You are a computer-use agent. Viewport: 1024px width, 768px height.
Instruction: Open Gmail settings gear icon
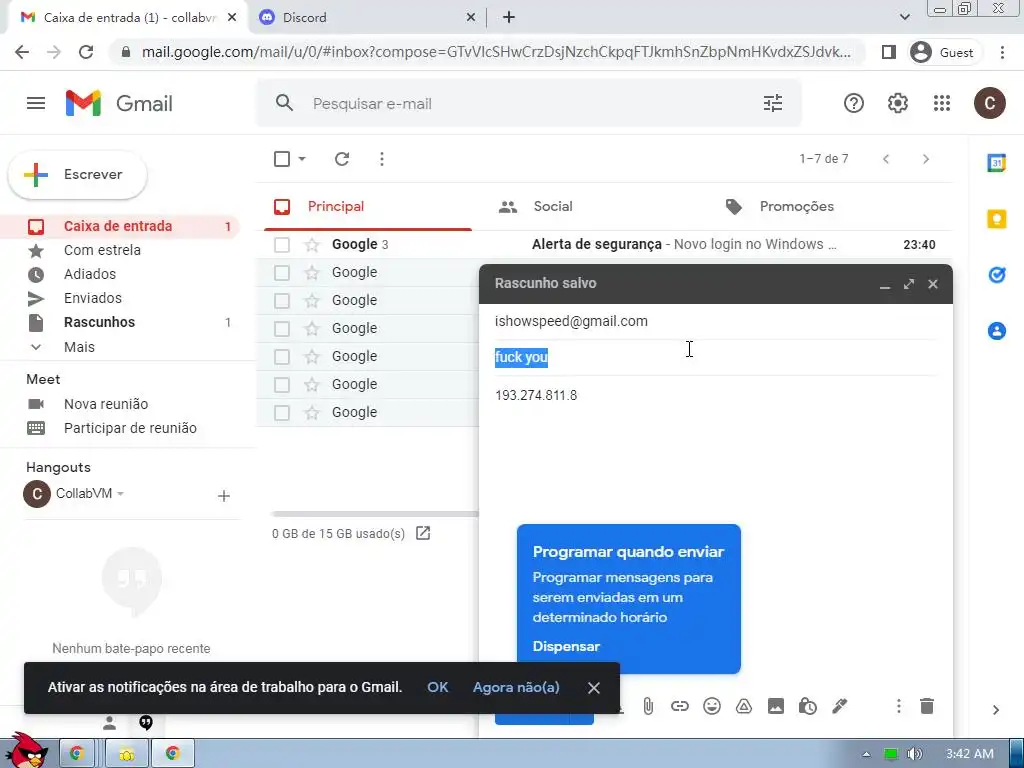[898, 103]
